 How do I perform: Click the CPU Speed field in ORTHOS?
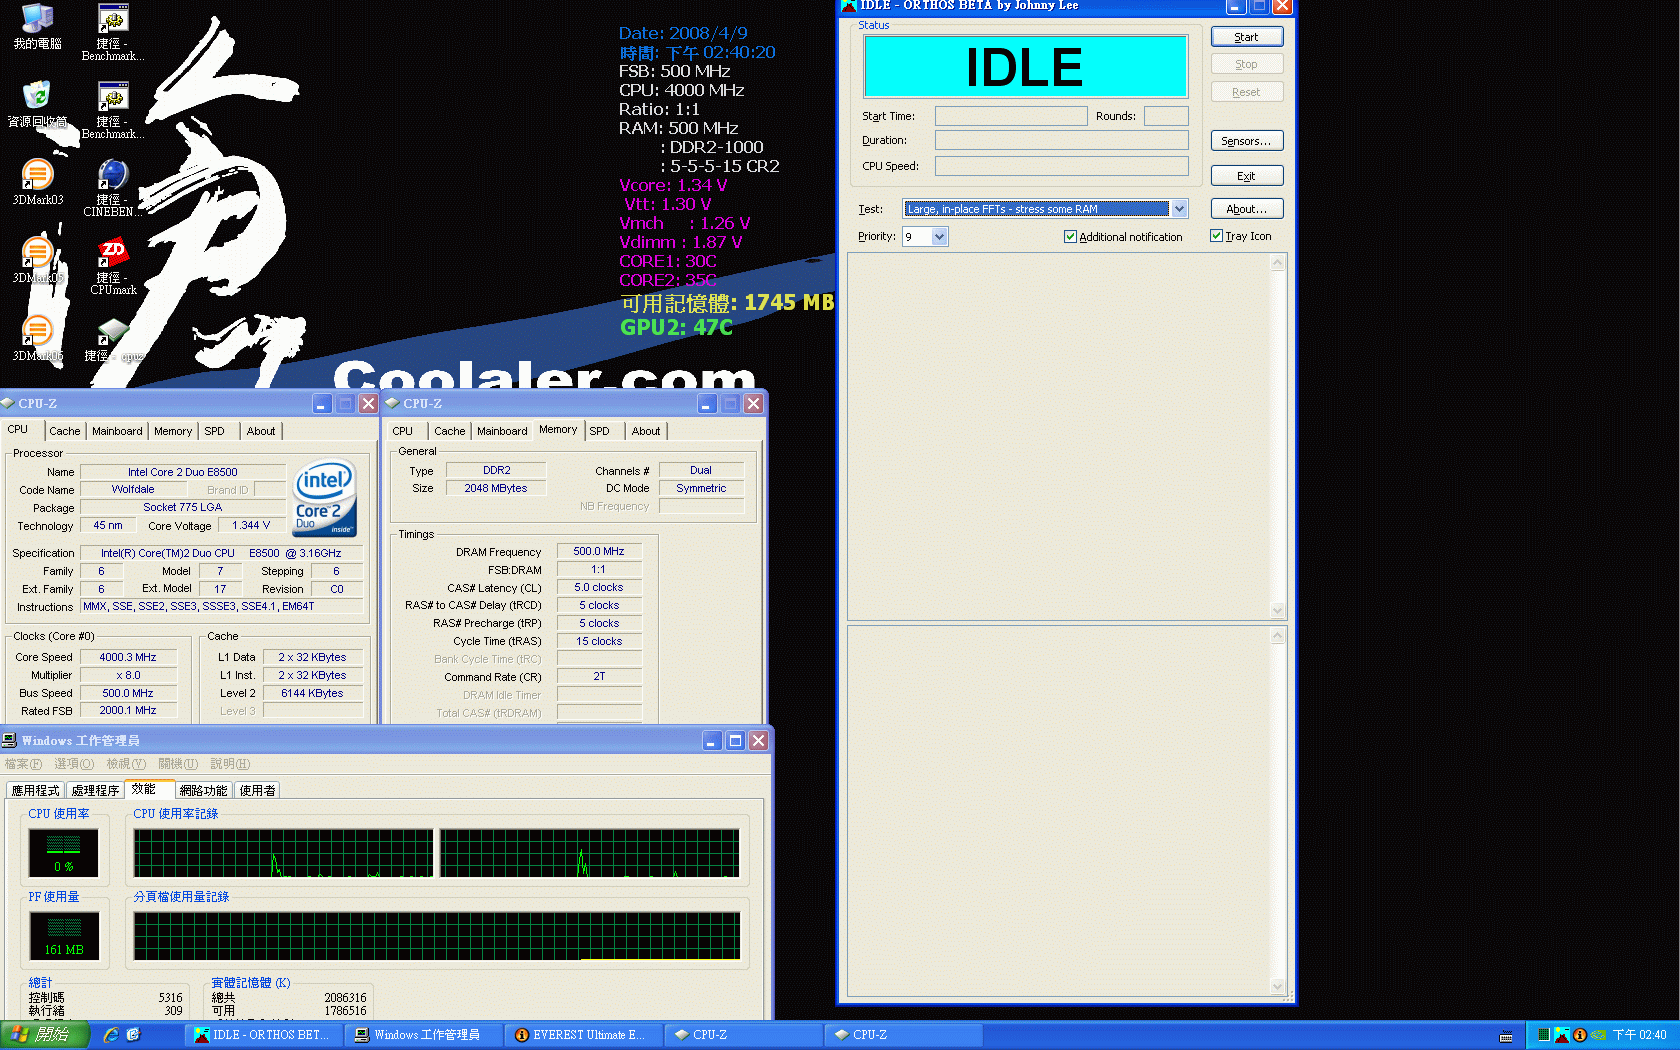pyautogui.click(x=1062, y=166)
